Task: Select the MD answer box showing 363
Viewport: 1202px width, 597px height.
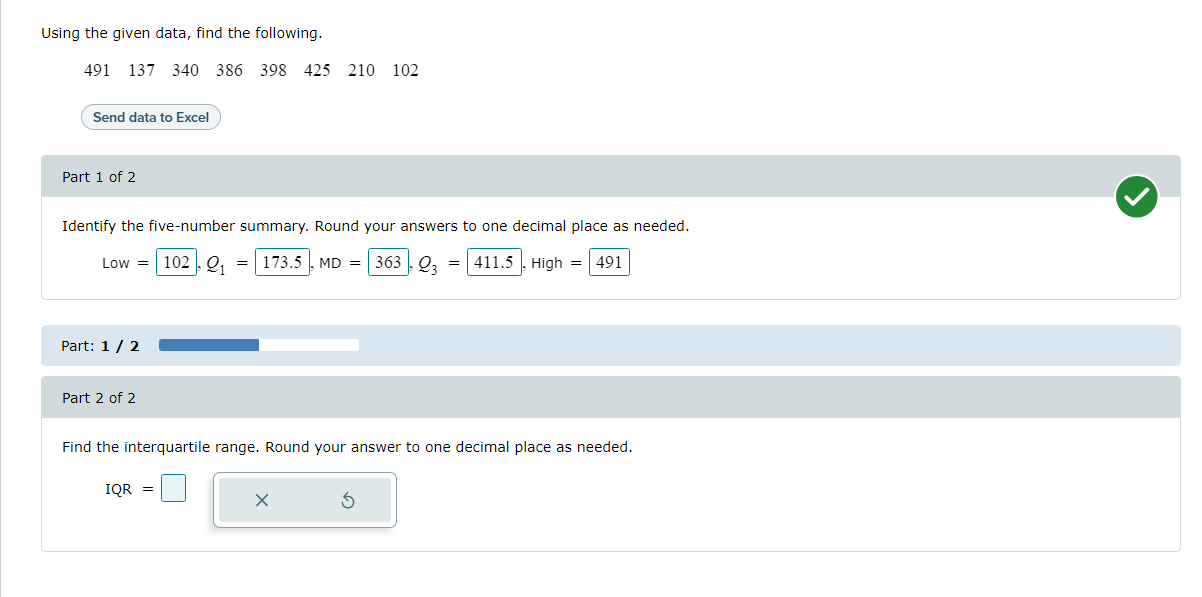Action: [388, 261]
